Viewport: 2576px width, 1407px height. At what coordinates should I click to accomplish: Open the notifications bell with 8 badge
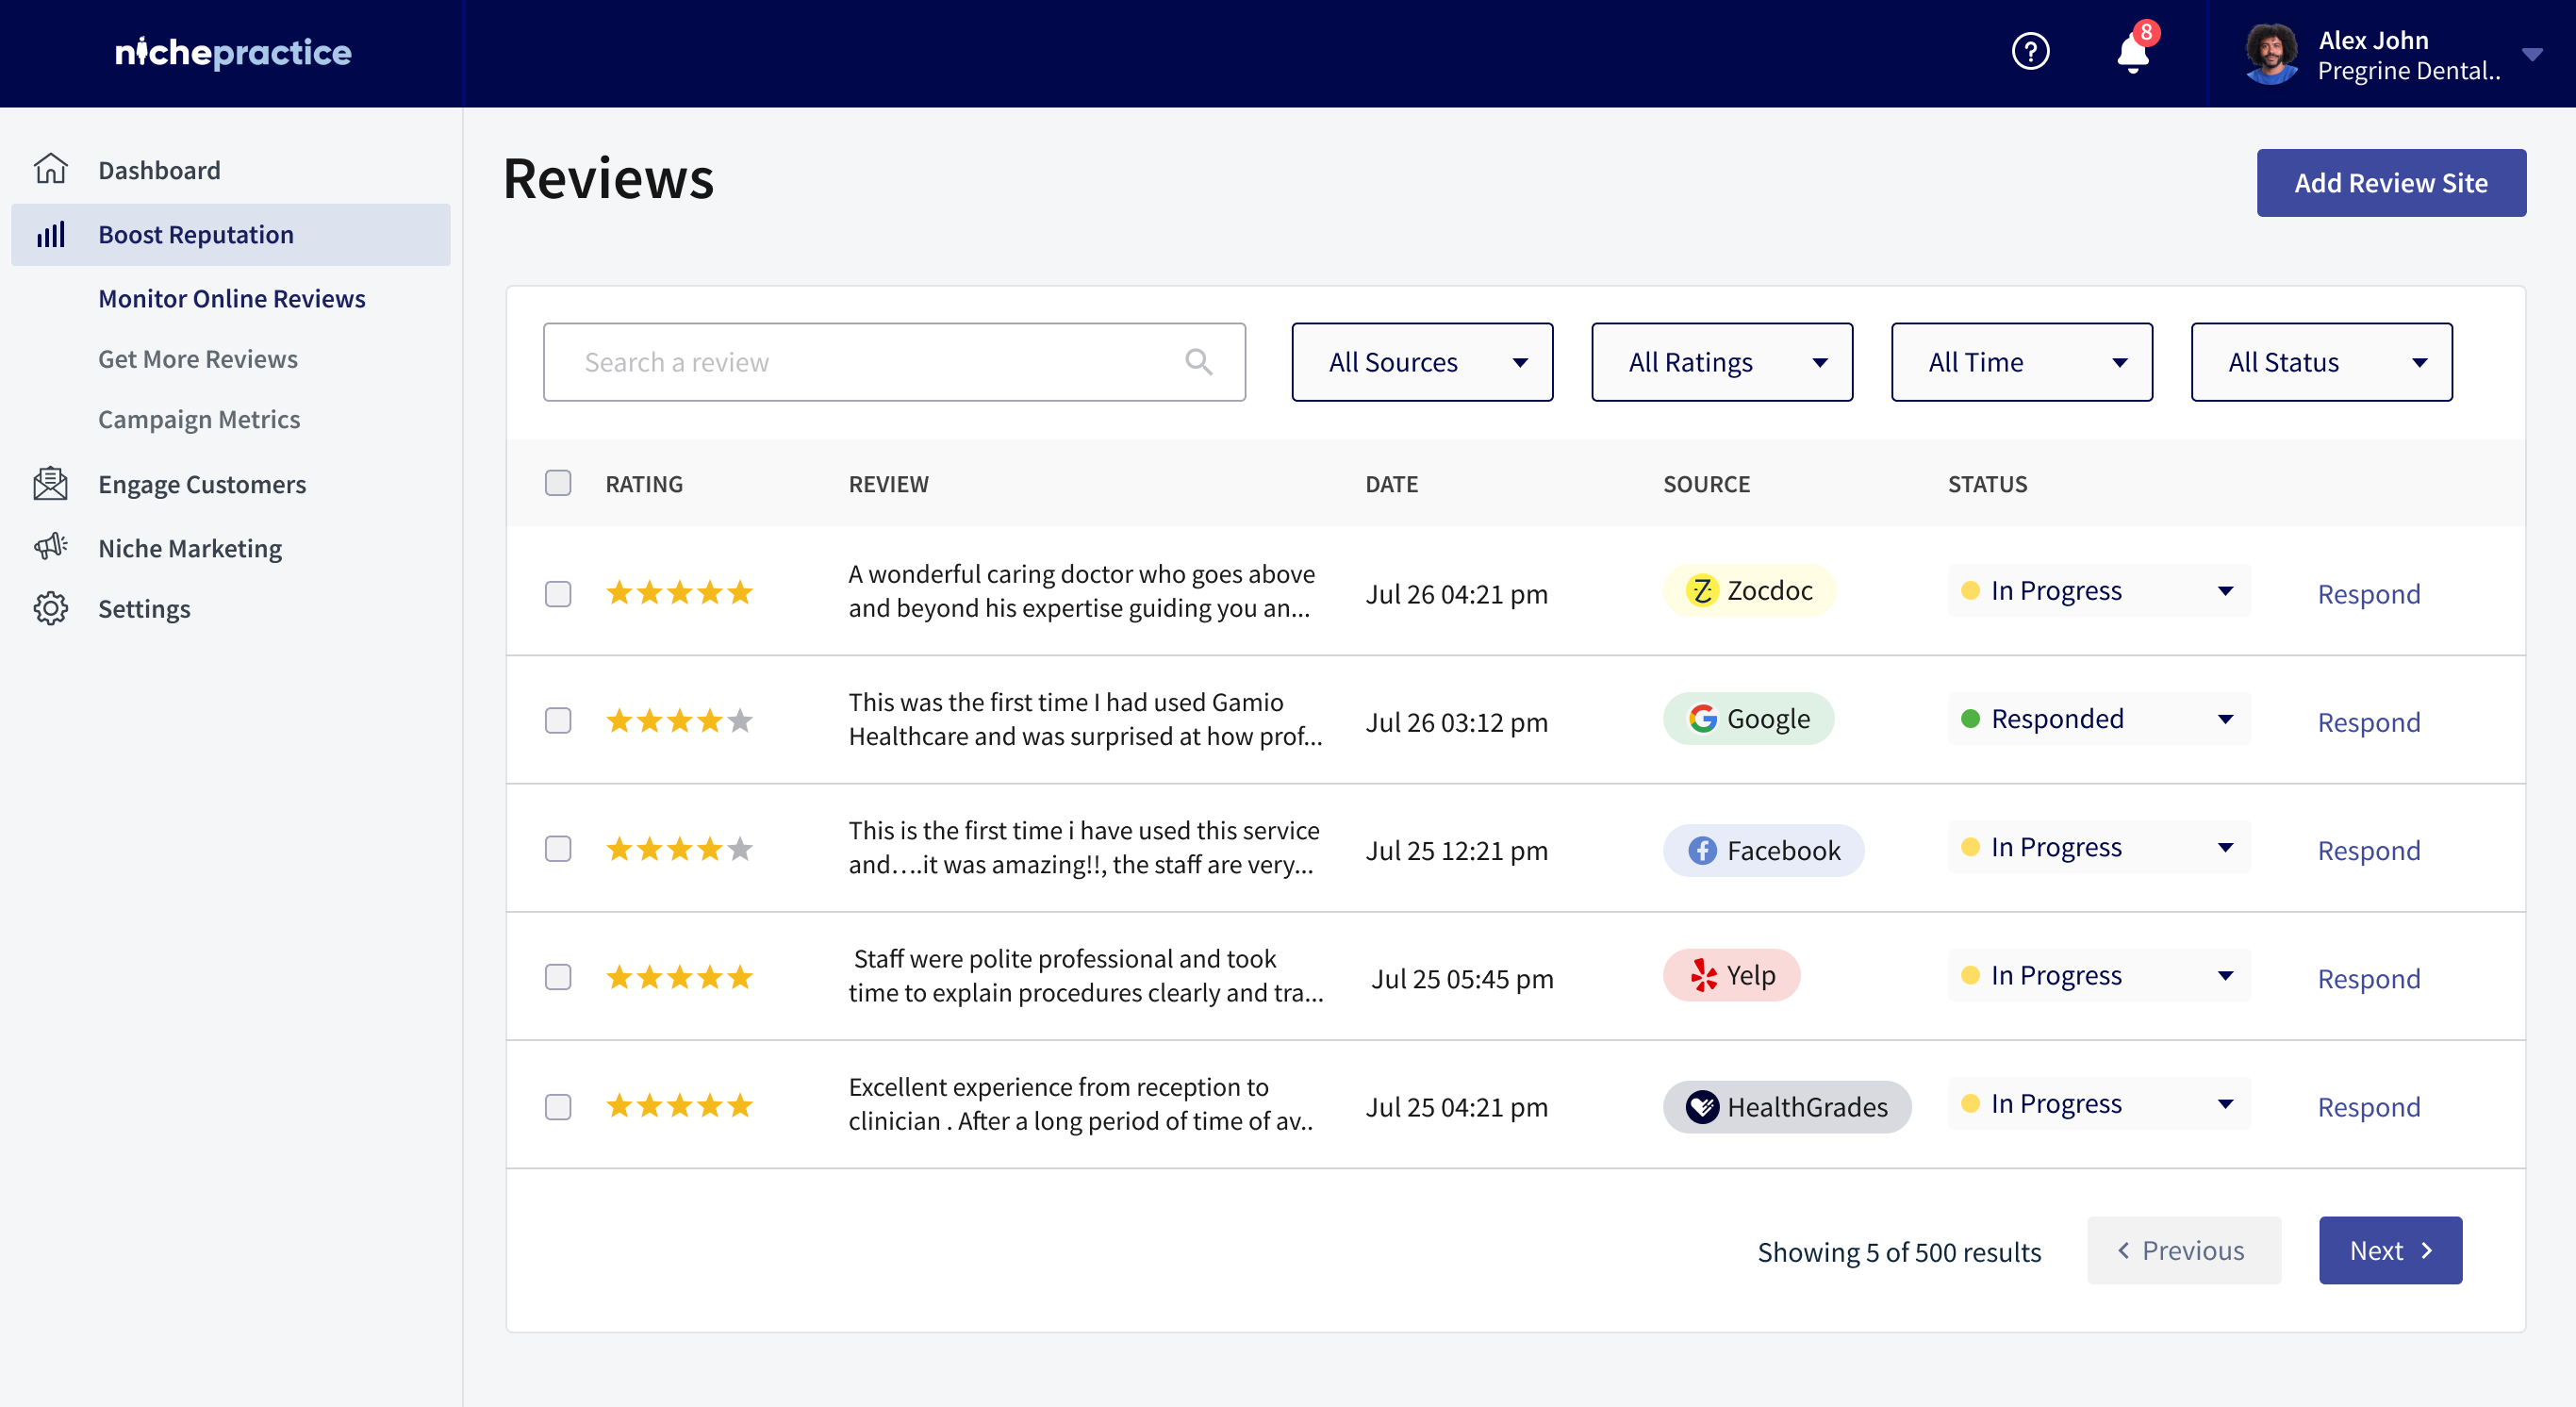[x=2135, y=49]
